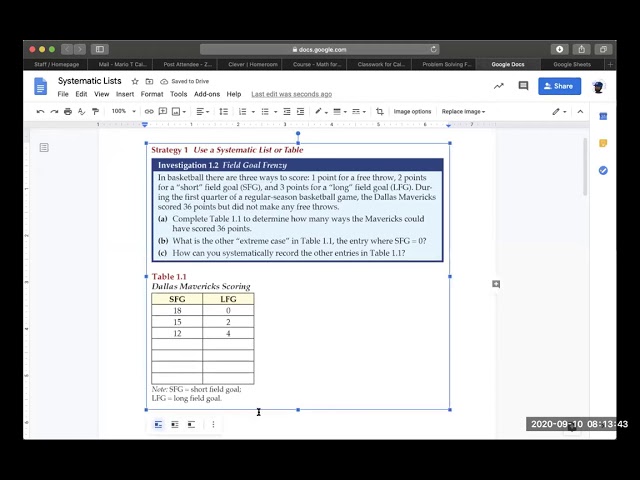Open line spacing options
Screen dimensions: 640x480
click(224, 111)
